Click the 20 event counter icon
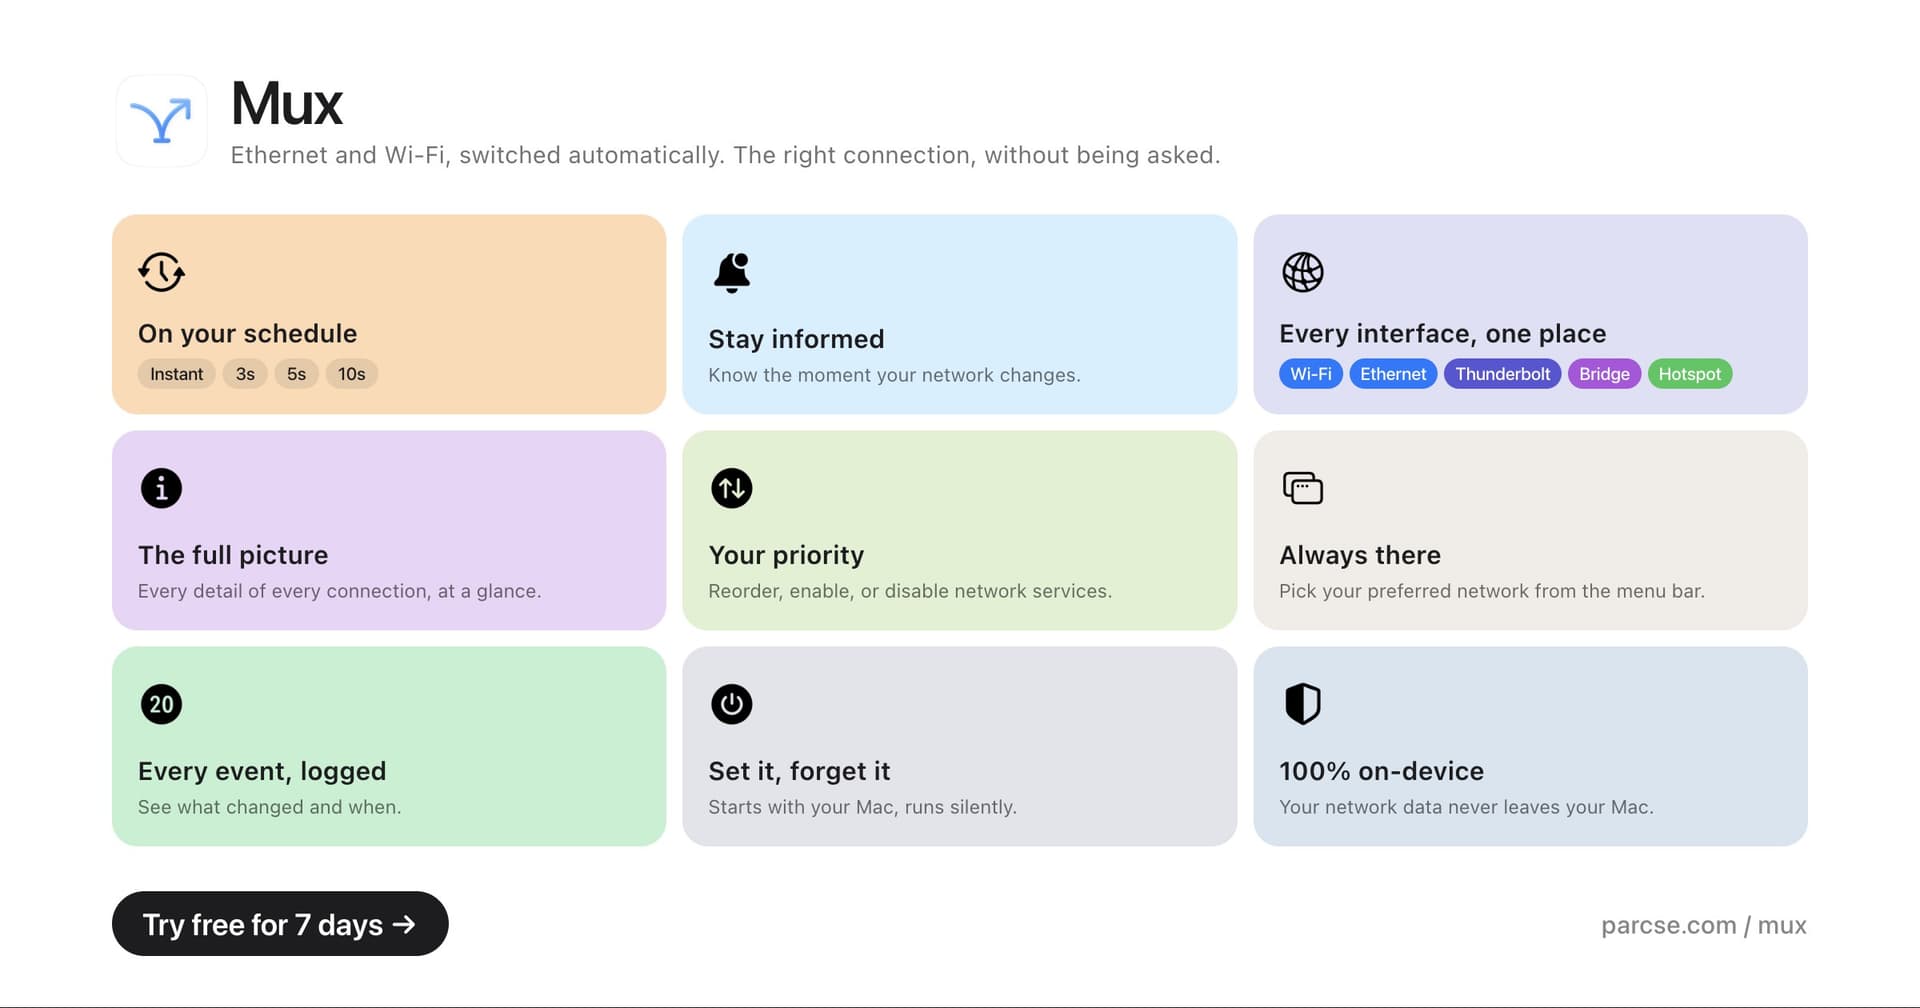This screenshot has width=1920, height=1008. pos(161,704)
